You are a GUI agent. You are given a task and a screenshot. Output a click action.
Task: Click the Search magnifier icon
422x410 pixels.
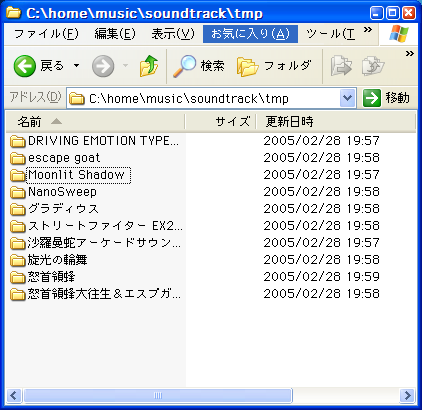(x=184, y=66)
